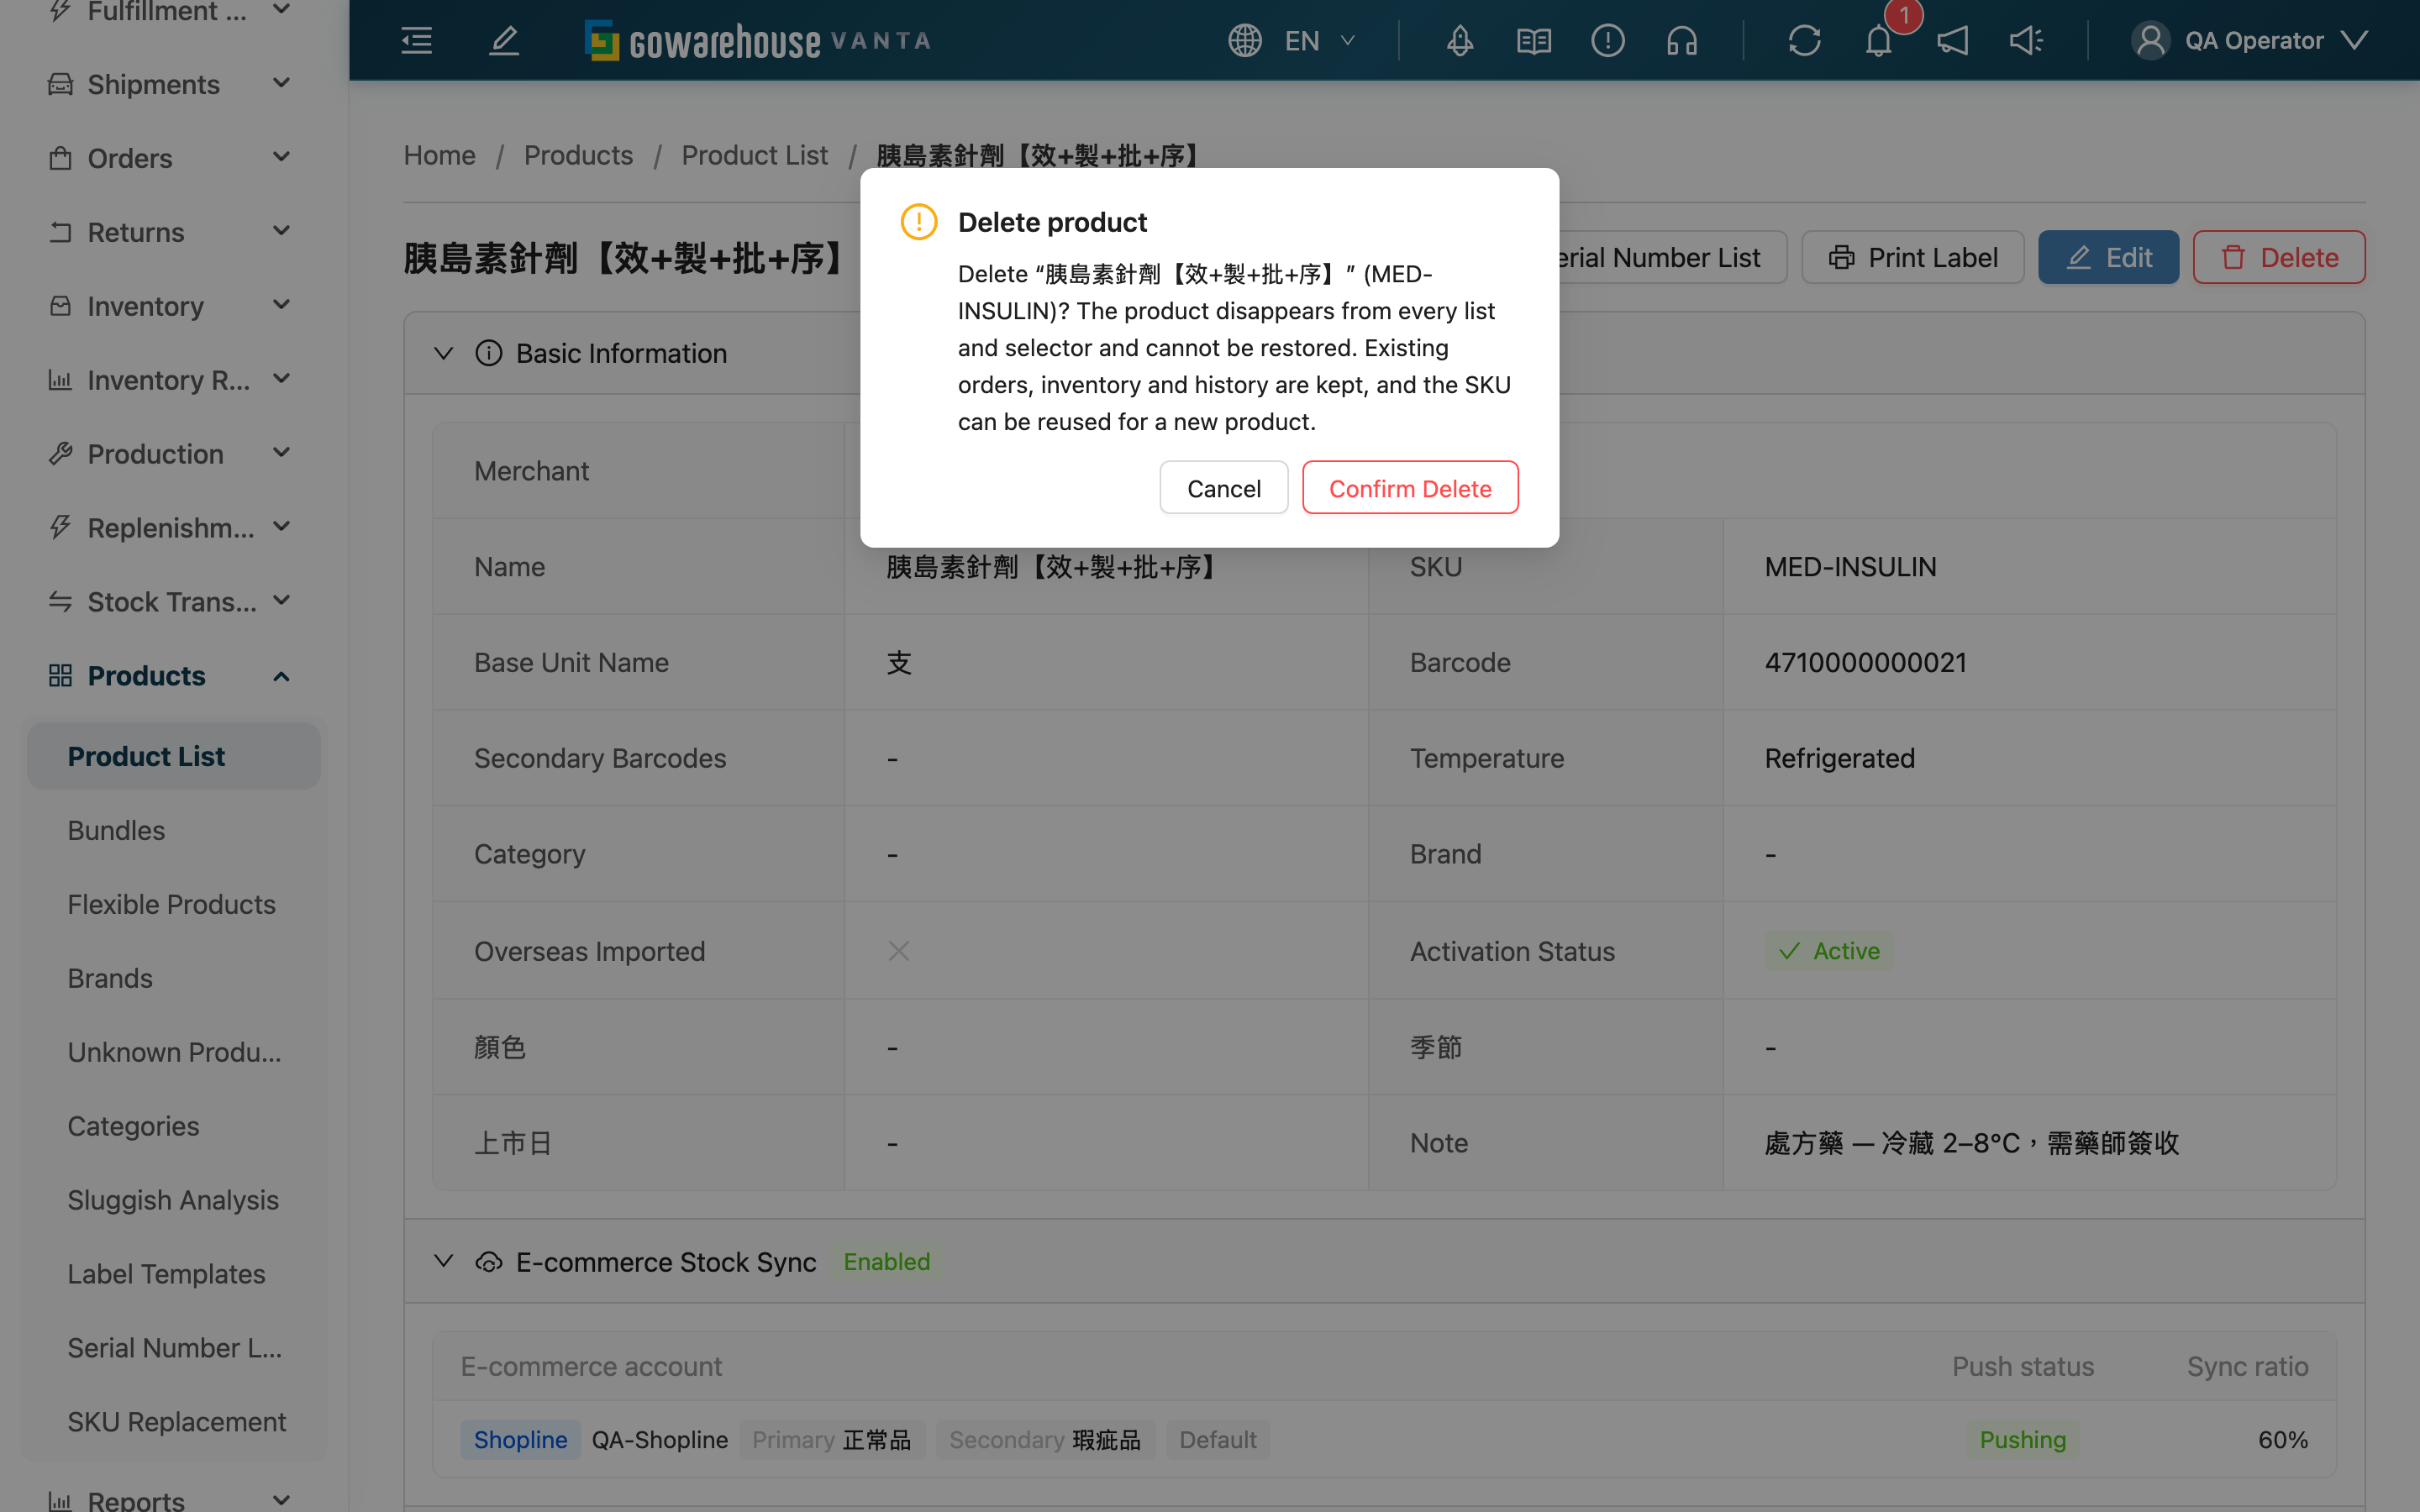The image size is (2420, 1512).
Task: Click the red Delete button
Action: [2279, 257]
